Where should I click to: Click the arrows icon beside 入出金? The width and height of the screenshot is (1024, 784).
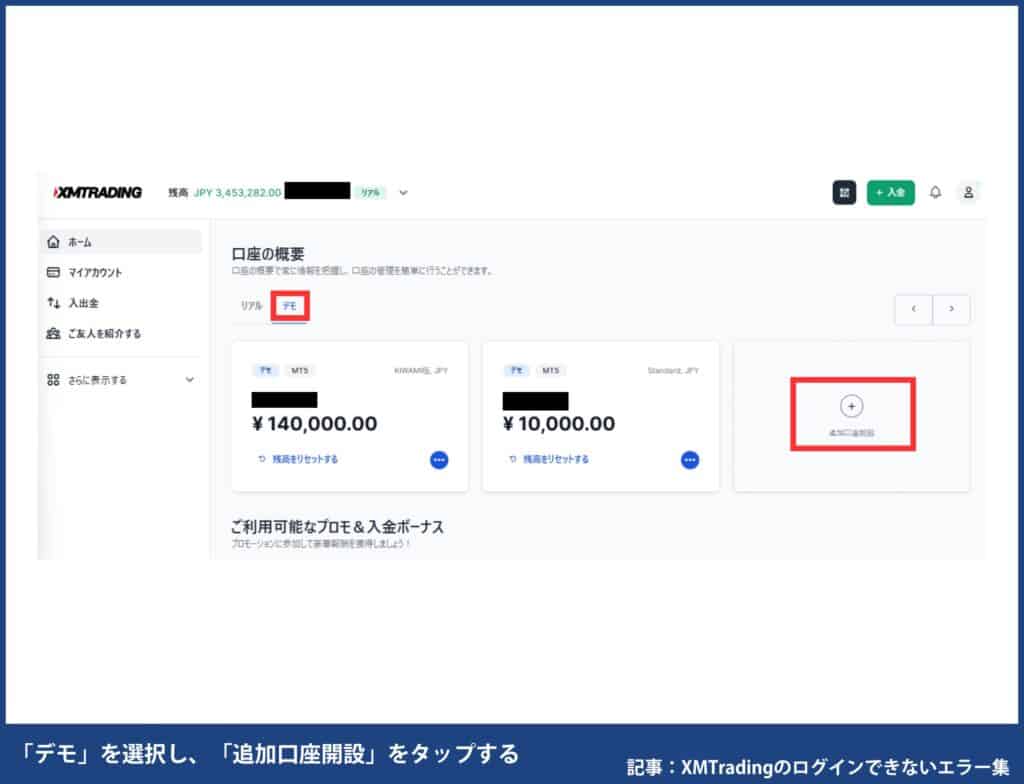[54, 303]
